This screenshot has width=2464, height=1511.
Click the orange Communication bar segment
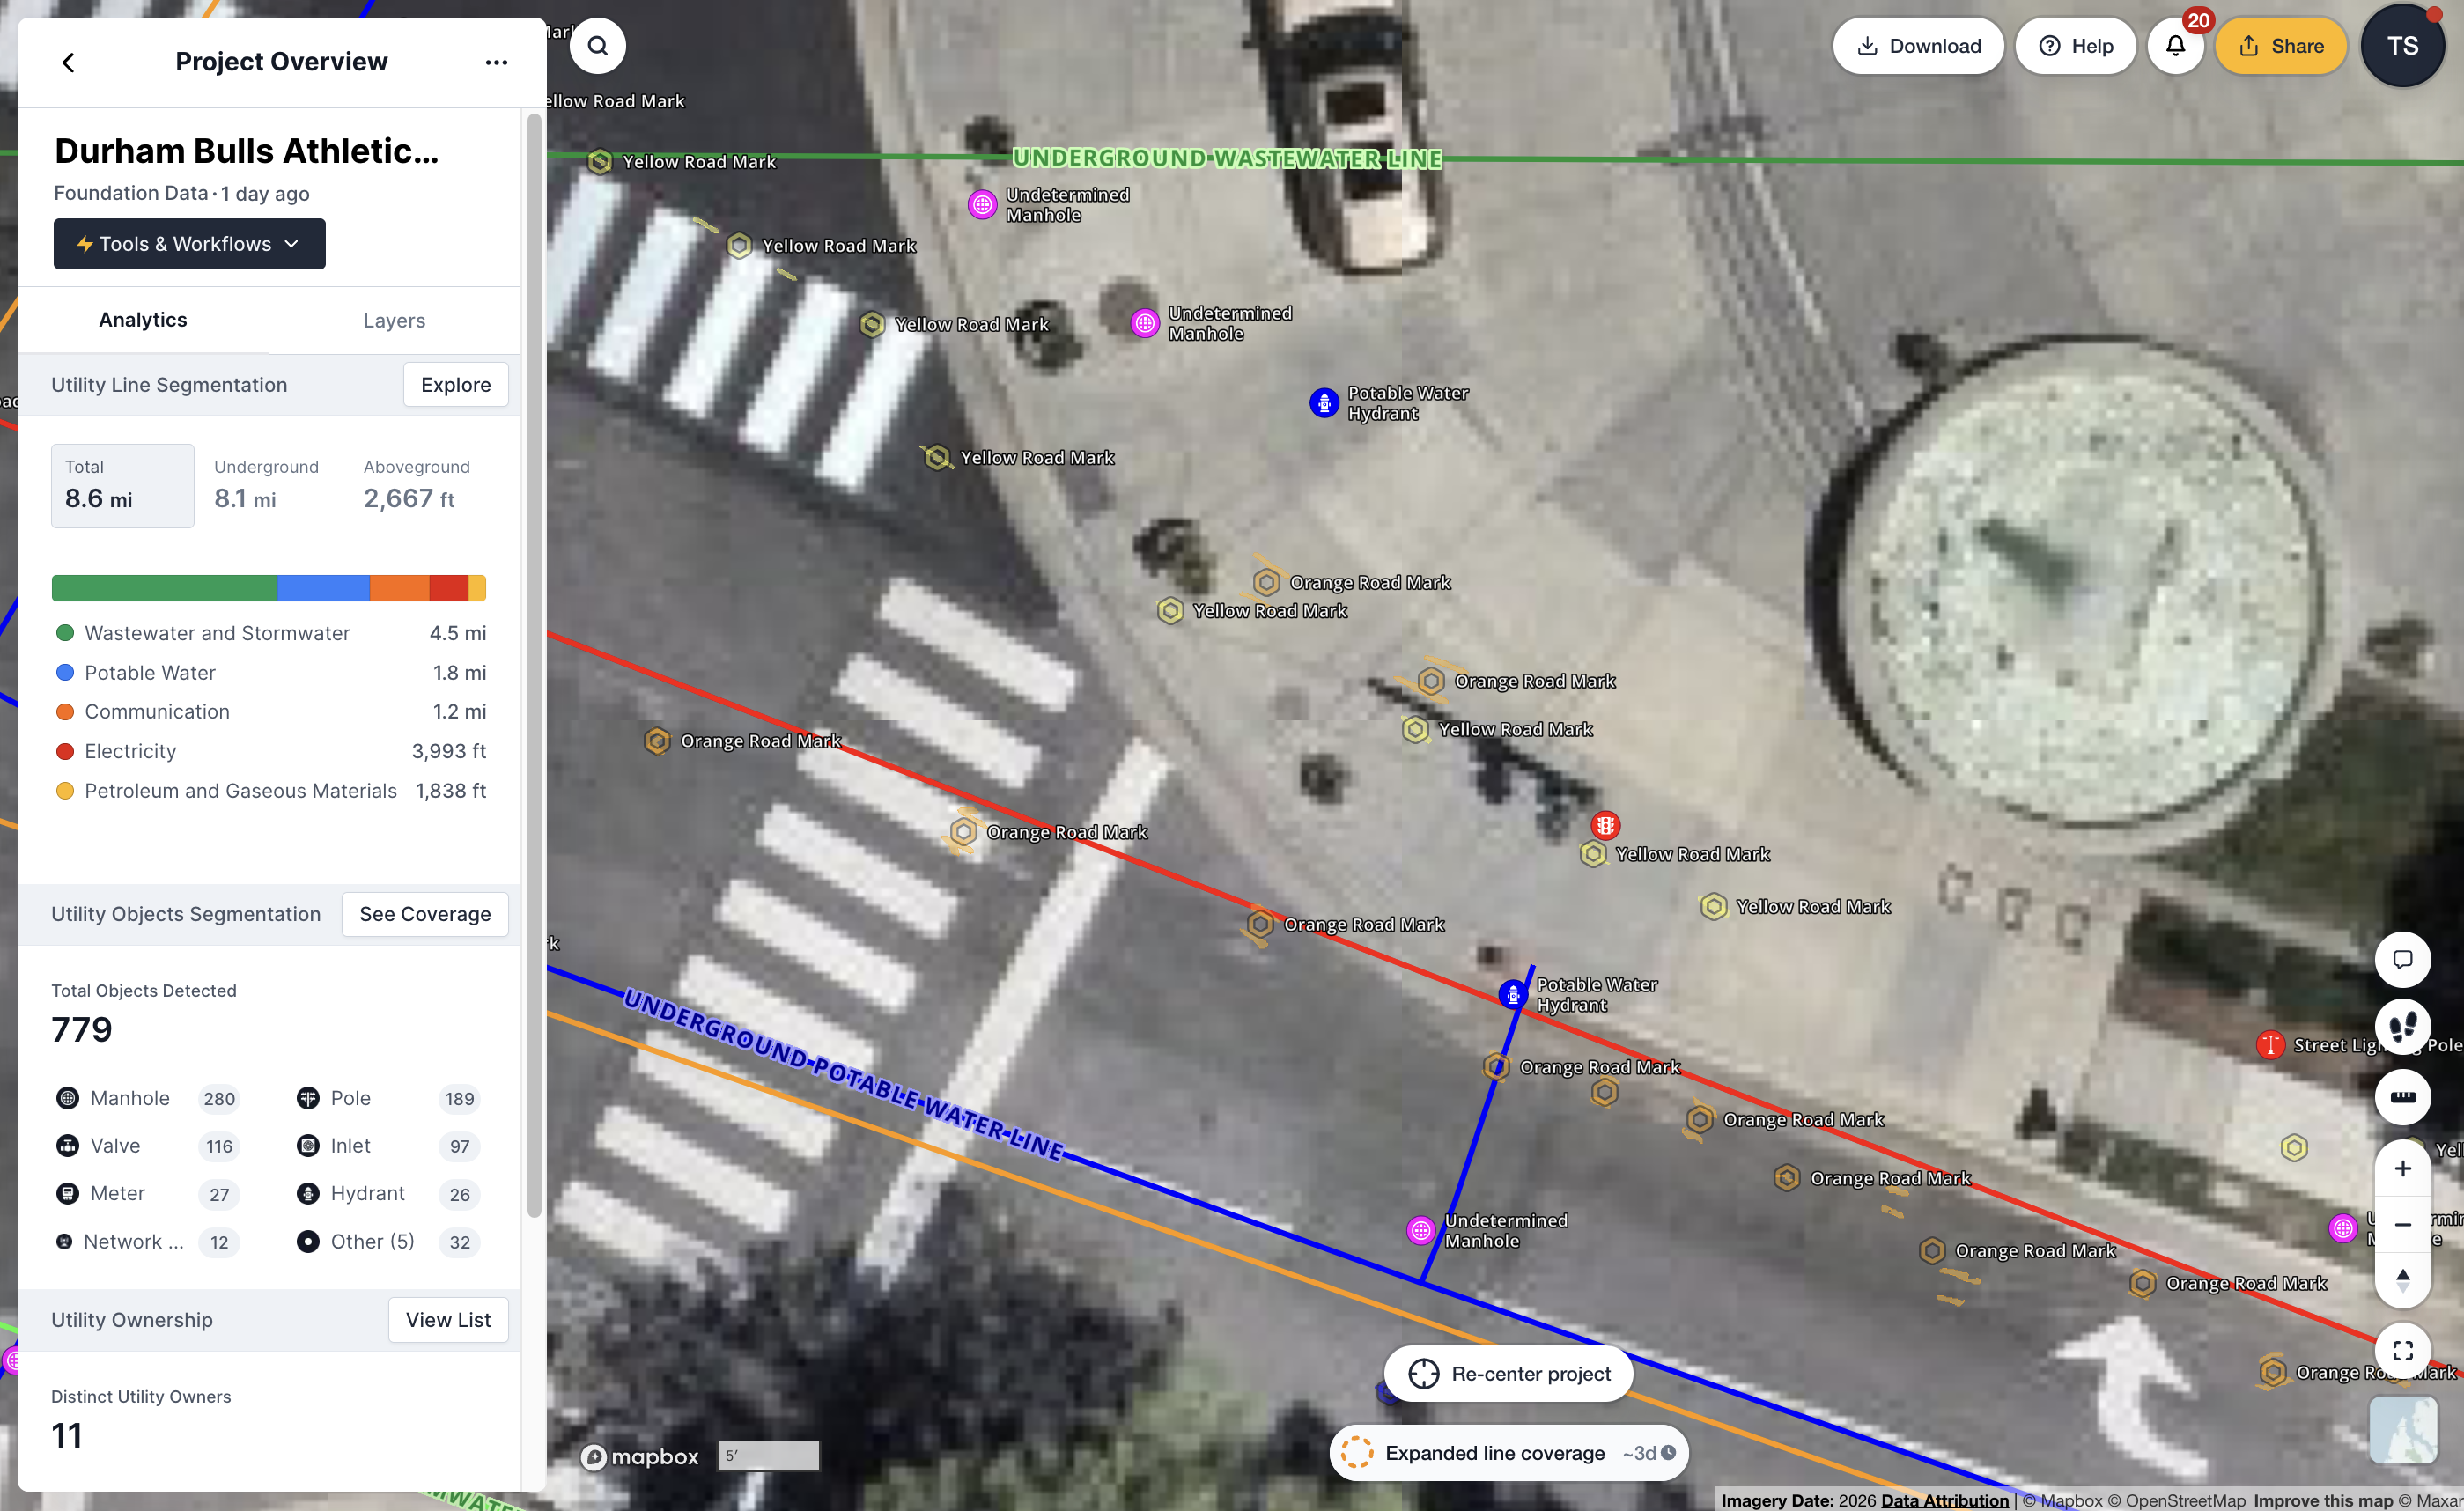pos(400,588)
